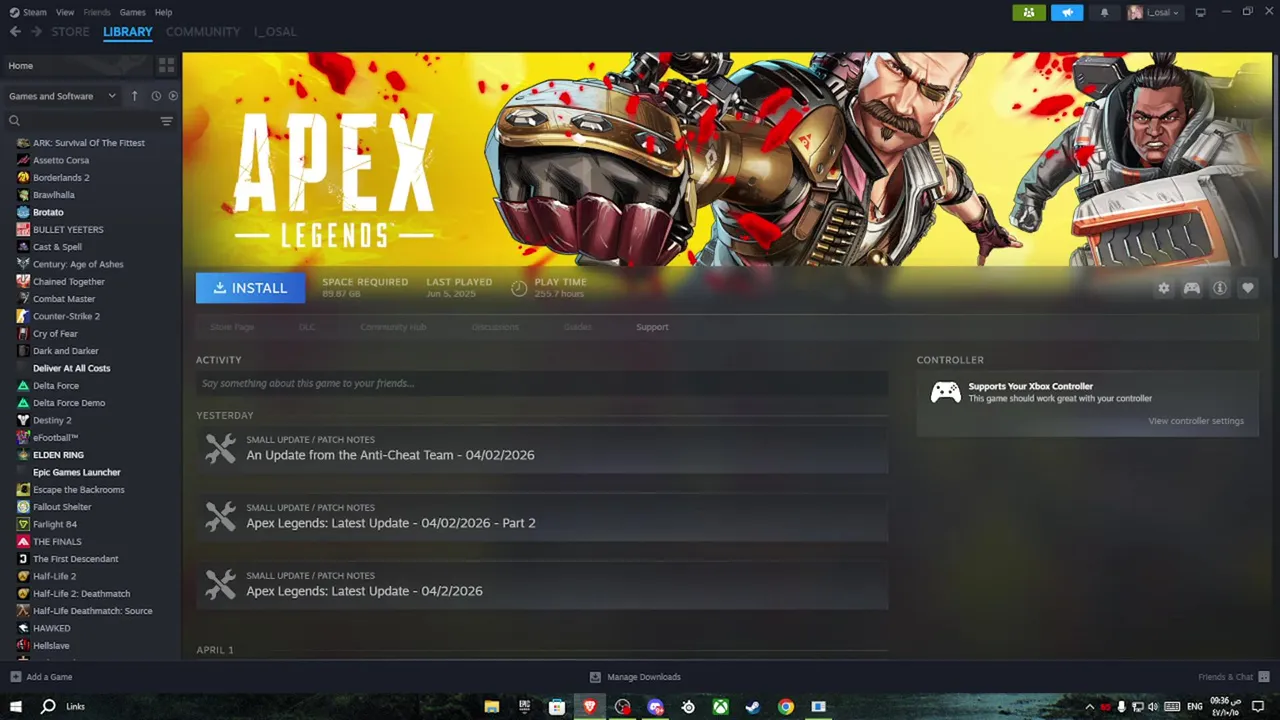Screen dimensions: 1280x720
Task: Open View controller settings link
Action: [x=1196, y=421]
